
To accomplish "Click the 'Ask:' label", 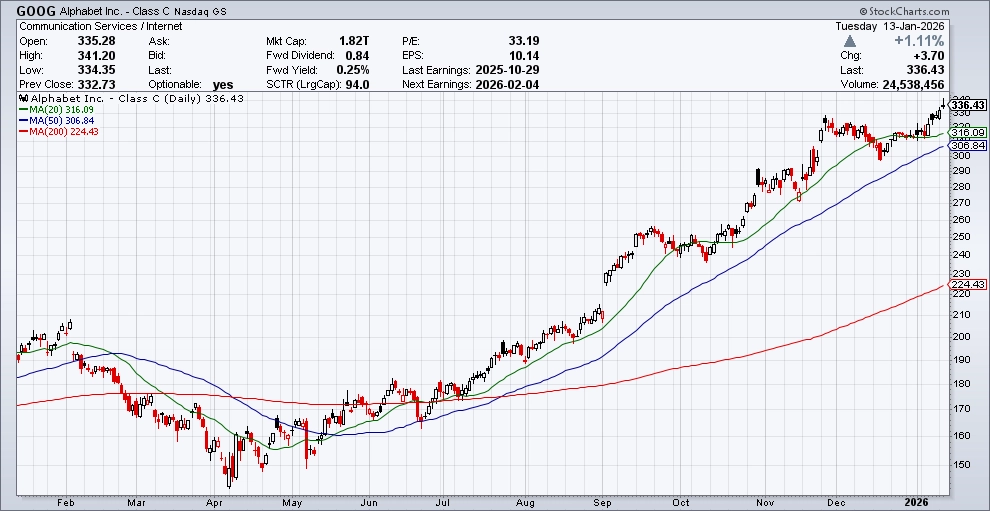I will [x=159, y=41].
